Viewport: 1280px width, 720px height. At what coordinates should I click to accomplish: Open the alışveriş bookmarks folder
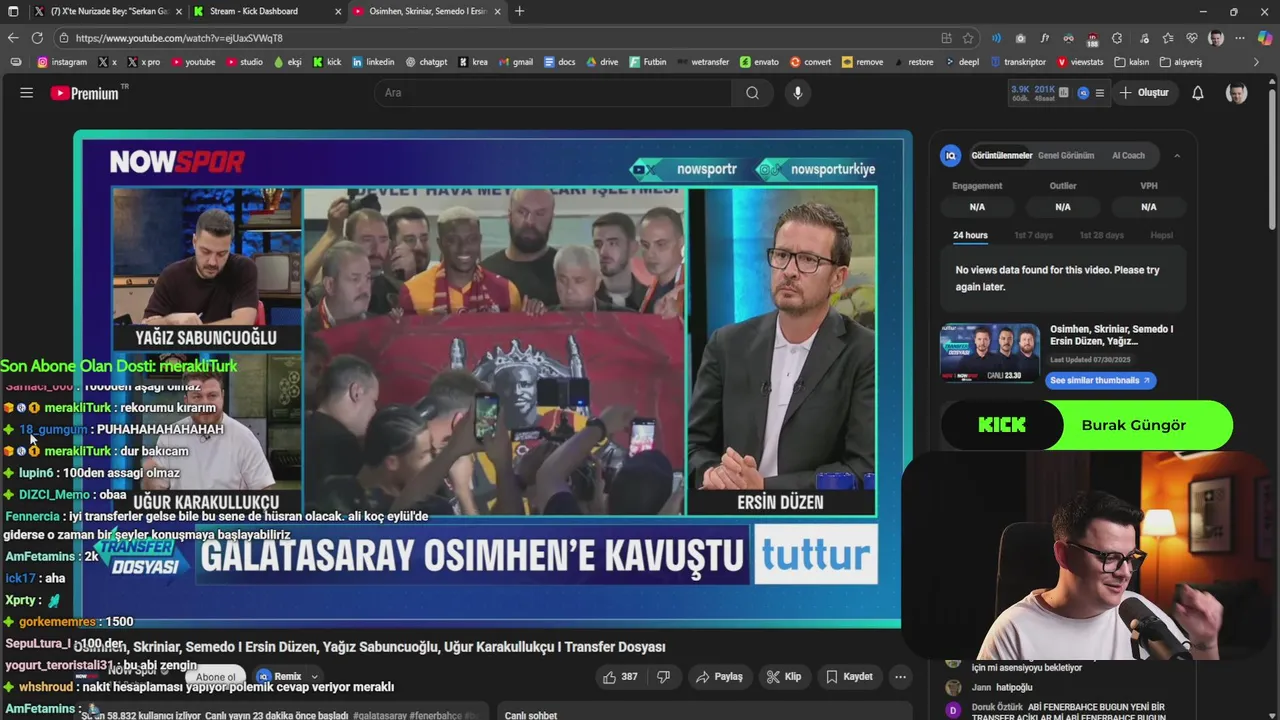tap(1180, 62)
